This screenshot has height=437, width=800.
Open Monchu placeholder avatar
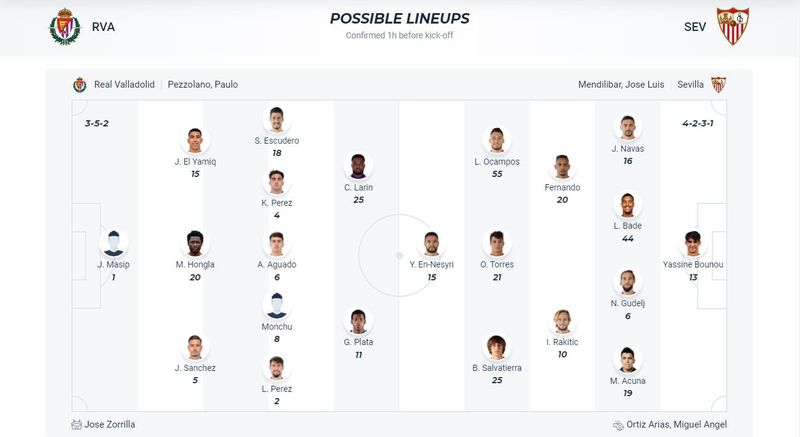point(277,305)
